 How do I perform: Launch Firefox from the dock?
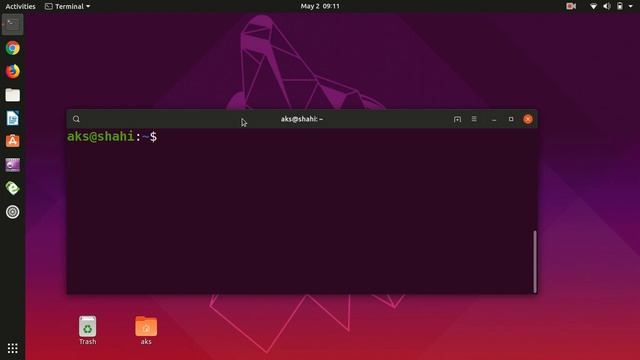[x=13, y=71]
